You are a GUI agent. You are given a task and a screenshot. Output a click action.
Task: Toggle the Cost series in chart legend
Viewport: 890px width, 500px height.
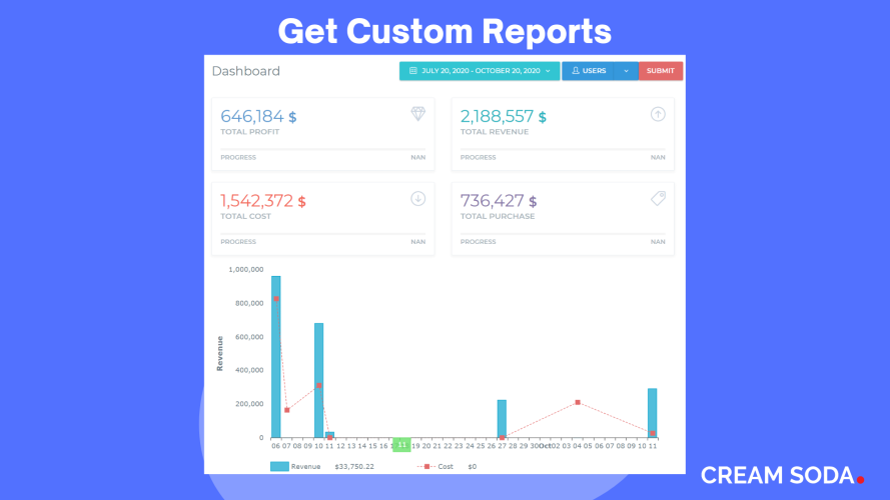[435, 467]
